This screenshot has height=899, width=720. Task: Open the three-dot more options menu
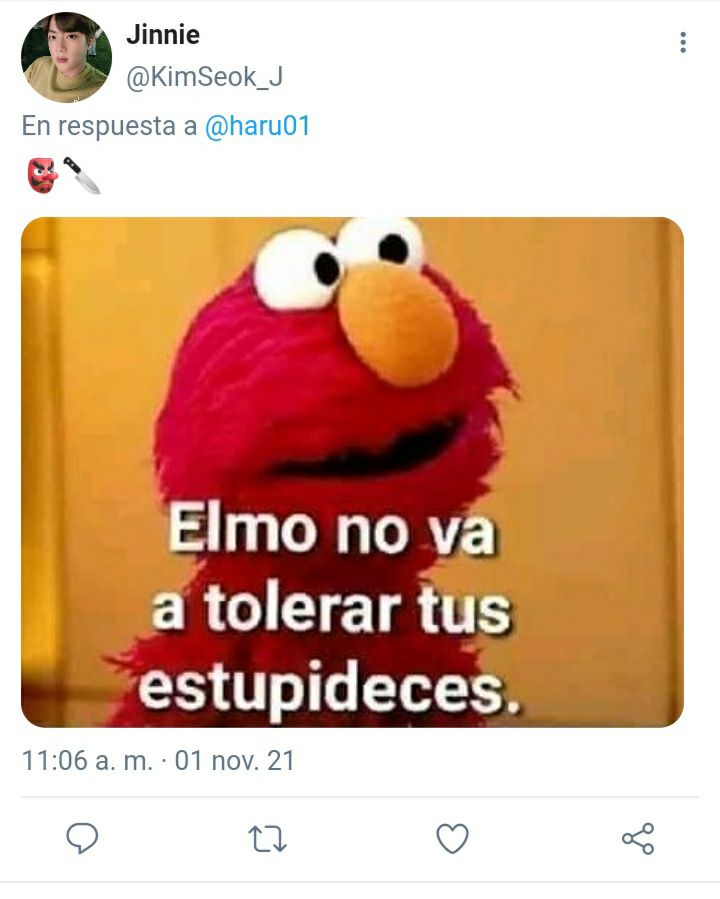[683, 42]
